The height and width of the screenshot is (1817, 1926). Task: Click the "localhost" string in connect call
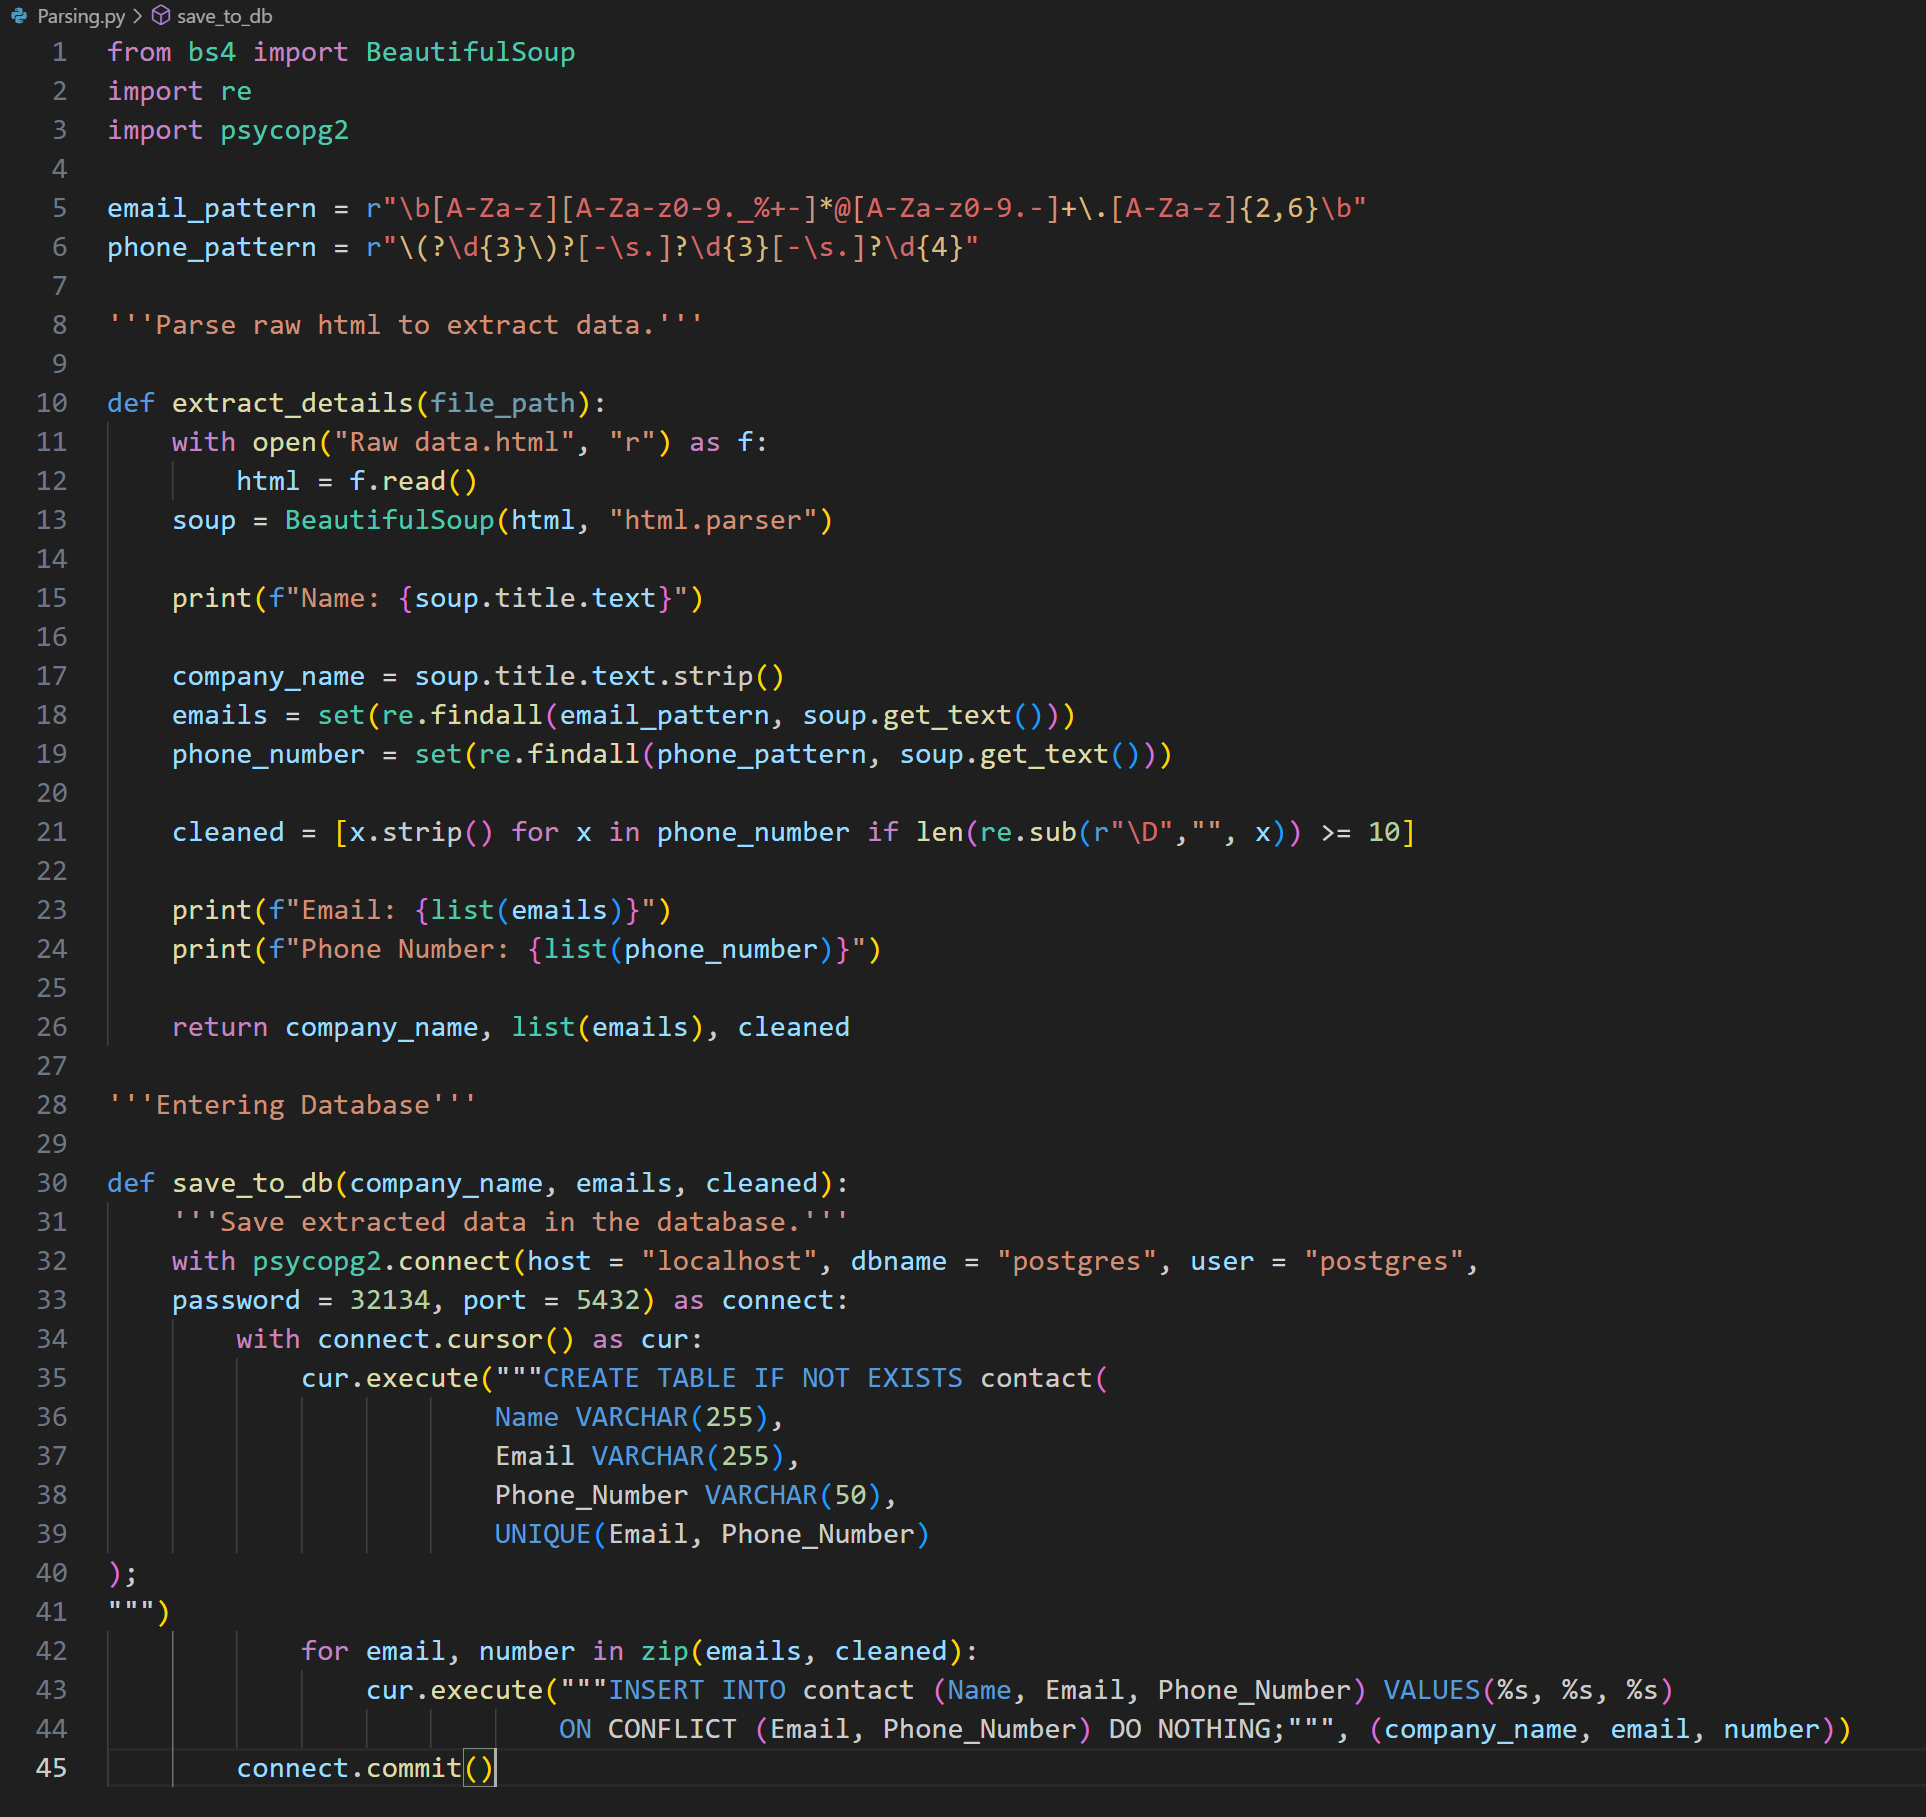[729, 1261]
